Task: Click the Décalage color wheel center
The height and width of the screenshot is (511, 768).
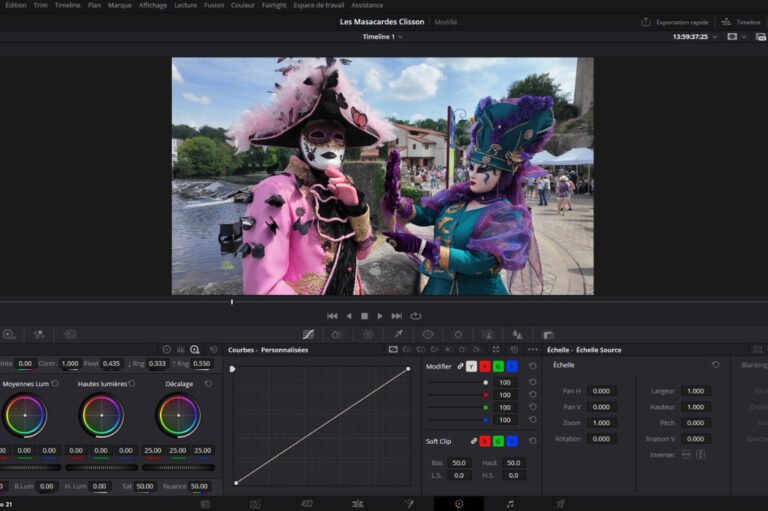Action: (x=178, y=415)
